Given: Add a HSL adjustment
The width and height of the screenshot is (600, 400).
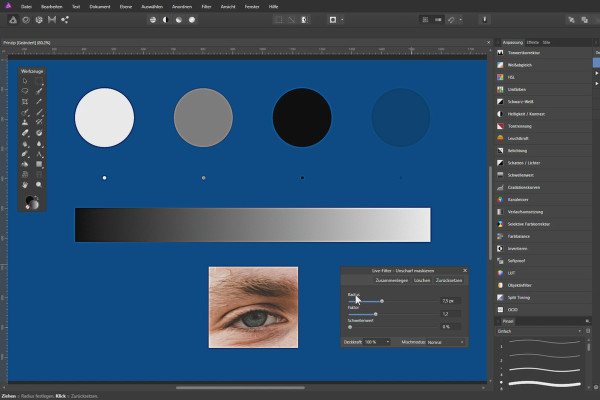Looking at the screenshot, I should point(544,77).
